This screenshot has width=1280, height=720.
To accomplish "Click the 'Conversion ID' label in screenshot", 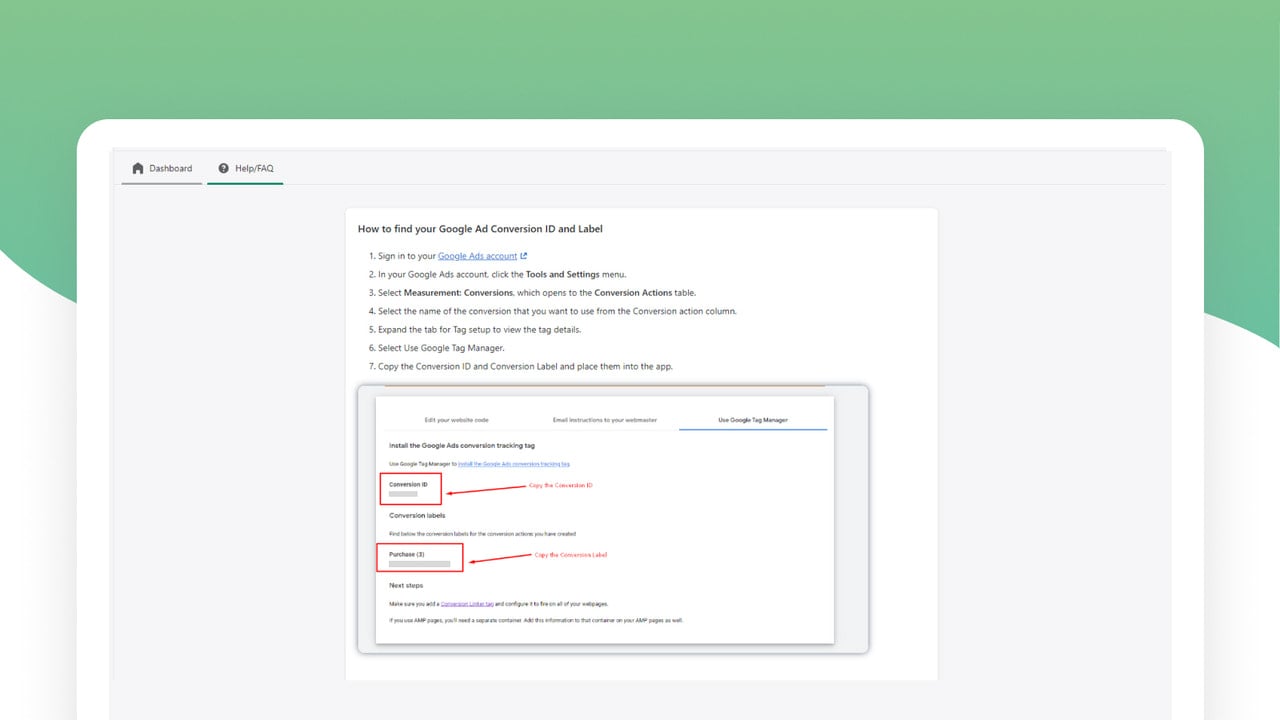I will [x=408, y=484].
